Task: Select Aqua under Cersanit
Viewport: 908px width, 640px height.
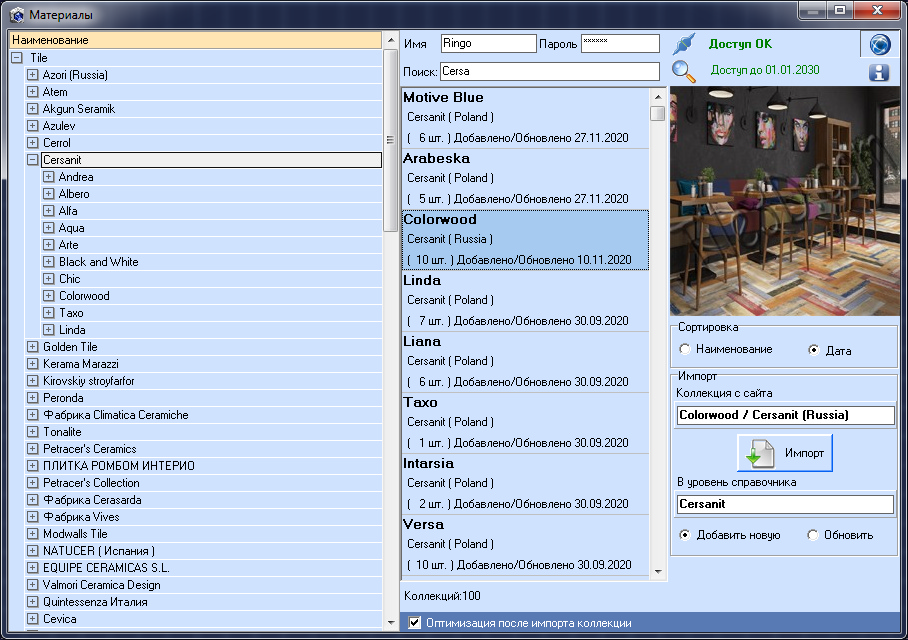Action: [x=72, y=228]
